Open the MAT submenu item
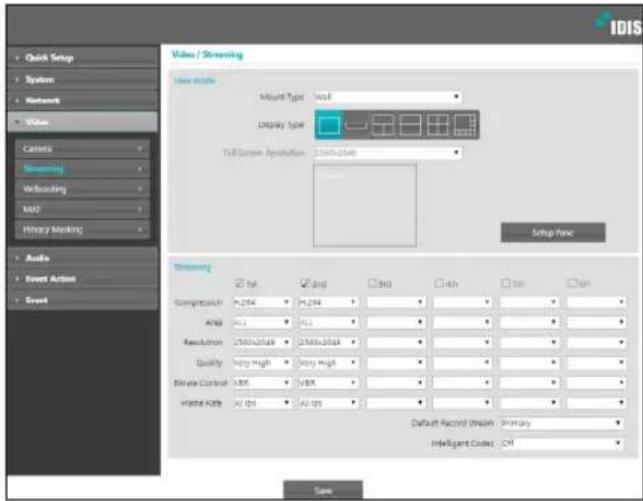Screen dimensions: 643x501 tap(82, 209)
